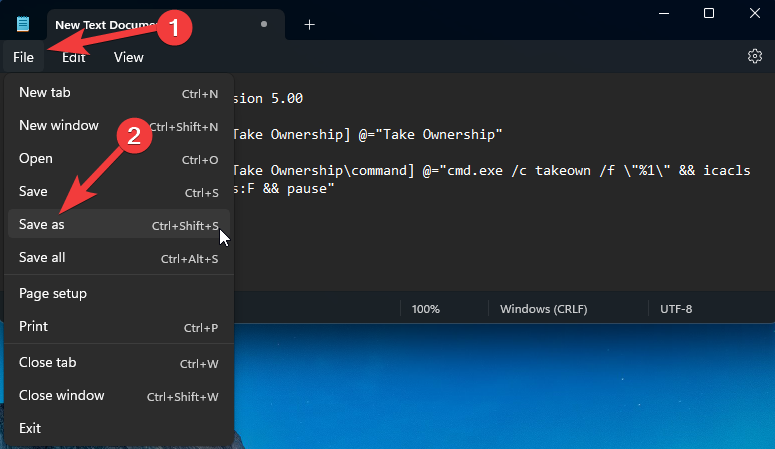
Task: Close Notepad with the X button
Action: coord(754,13)
